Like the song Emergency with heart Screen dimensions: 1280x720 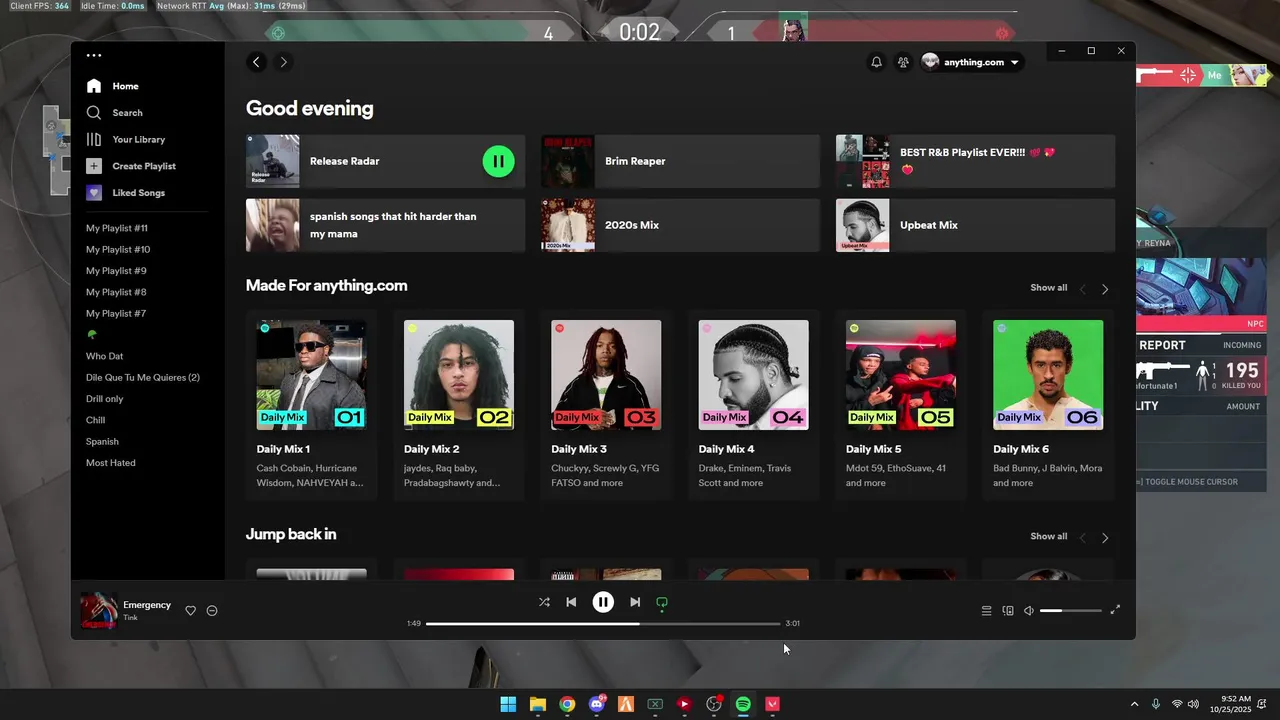(x=190, y=611)
